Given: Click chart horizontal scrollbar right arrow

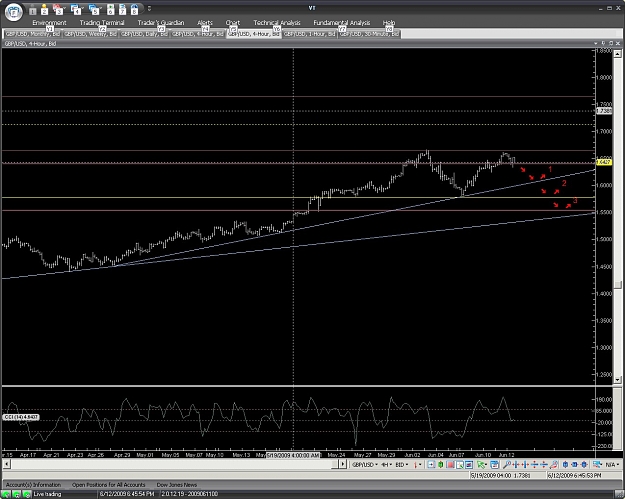Looking at the screenshot, I should pos(342,464).
